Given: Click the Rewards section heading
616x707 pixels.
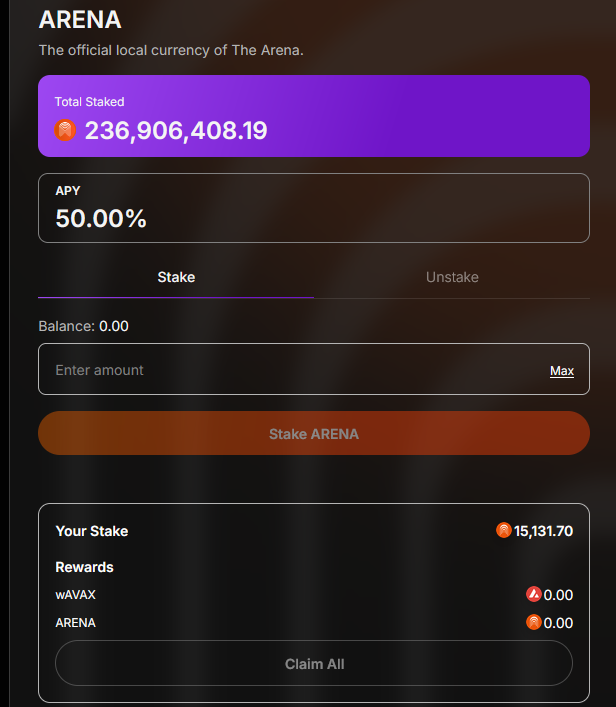Looking at the screenshot, I should [x=84, y=567].
